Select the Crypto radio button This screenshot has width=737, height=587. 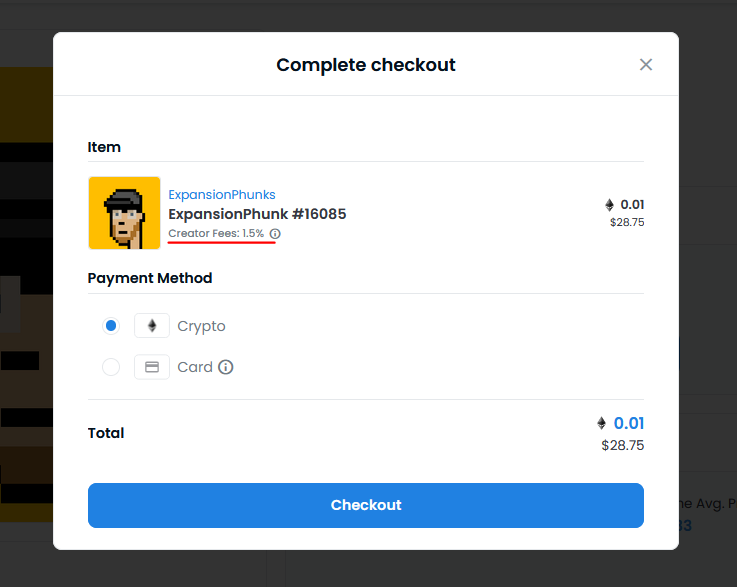coord(111,326)
